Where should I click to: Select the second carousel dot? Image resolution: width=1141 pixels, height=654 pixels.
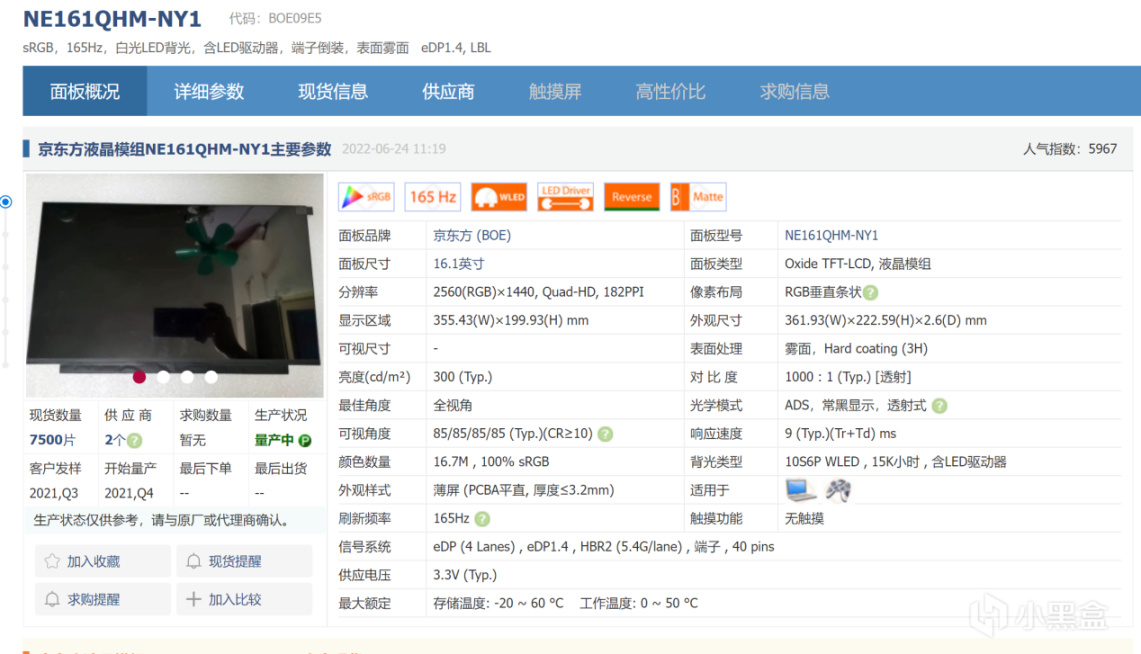point(164,377)
